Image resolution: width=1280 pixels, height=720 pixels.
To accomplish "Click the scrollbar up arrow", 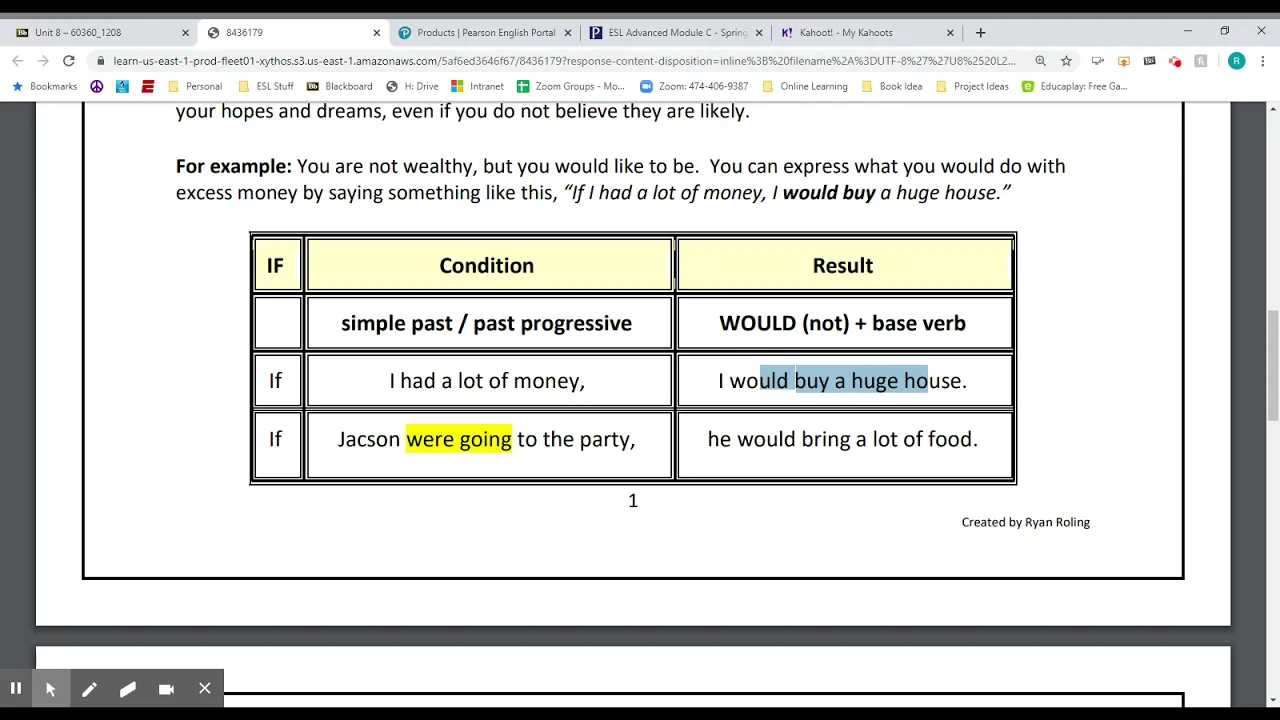I will [x=1272, y=108].
